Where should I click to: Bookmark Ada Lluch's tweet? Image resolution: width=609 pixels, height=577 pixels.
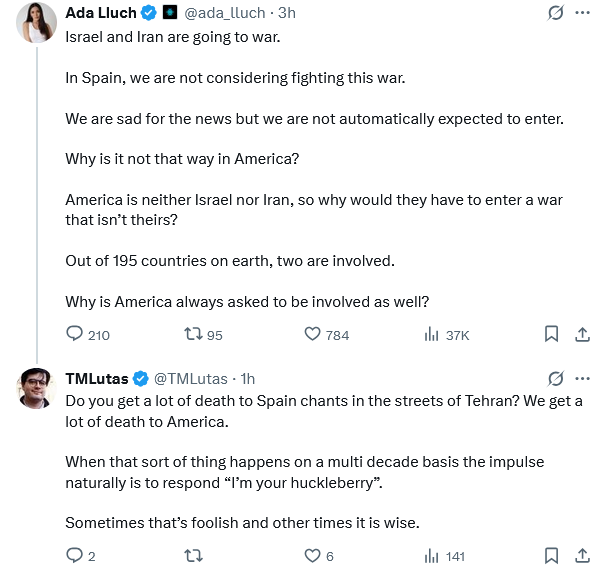point(551,335)
